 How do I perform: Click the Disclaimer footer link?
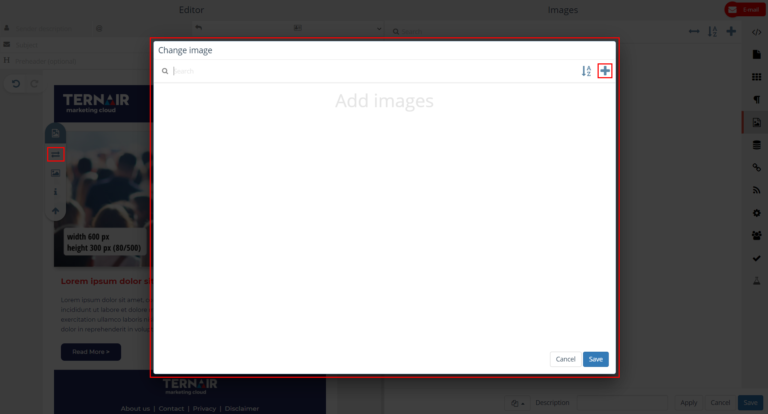[242, 409]
